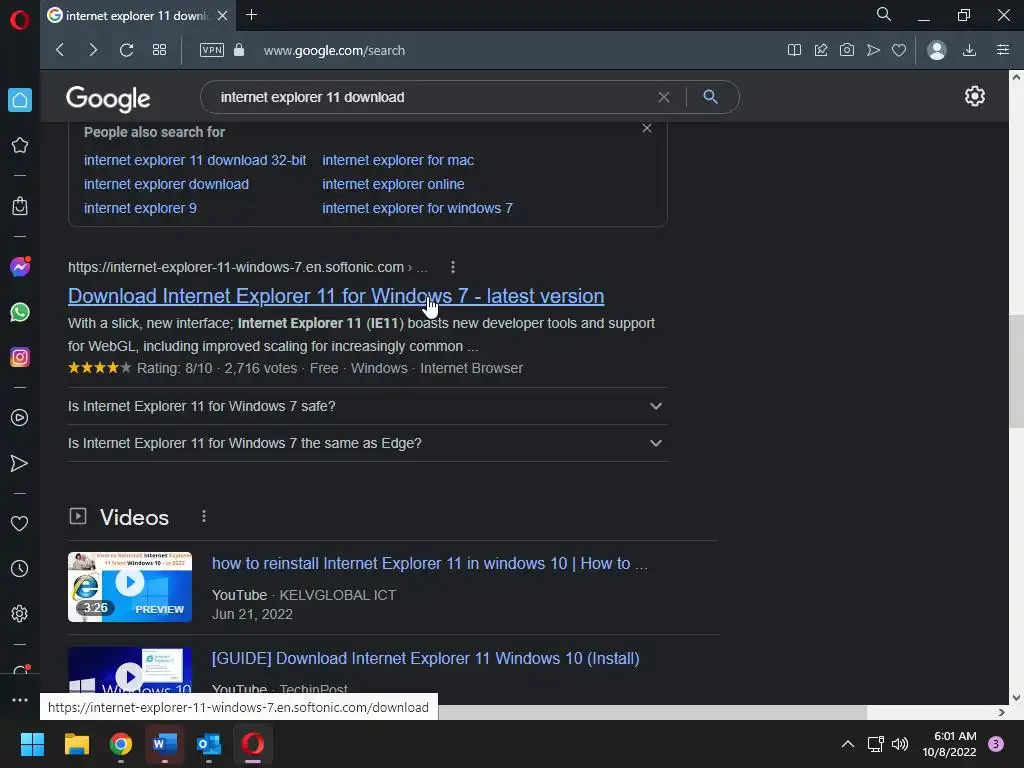
Task: Play the KELVGLOBAL ICT video thumbnail
Action: 130,587
